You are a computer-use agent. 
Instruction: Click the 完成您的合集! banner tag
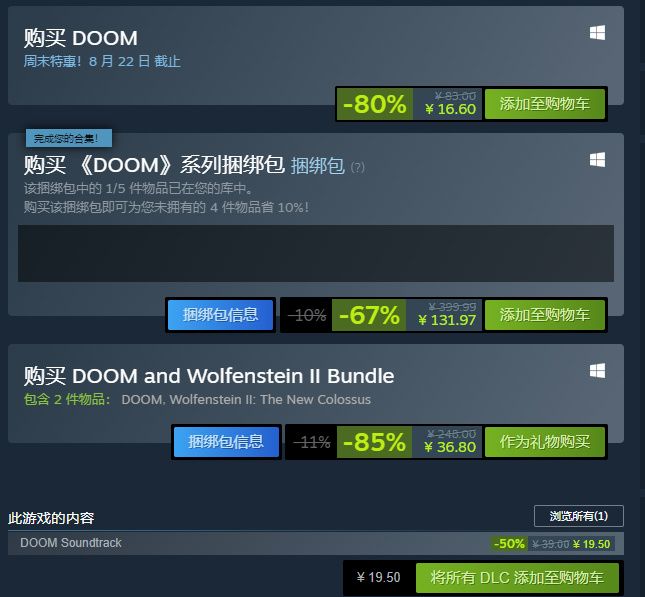pos(69,138)
